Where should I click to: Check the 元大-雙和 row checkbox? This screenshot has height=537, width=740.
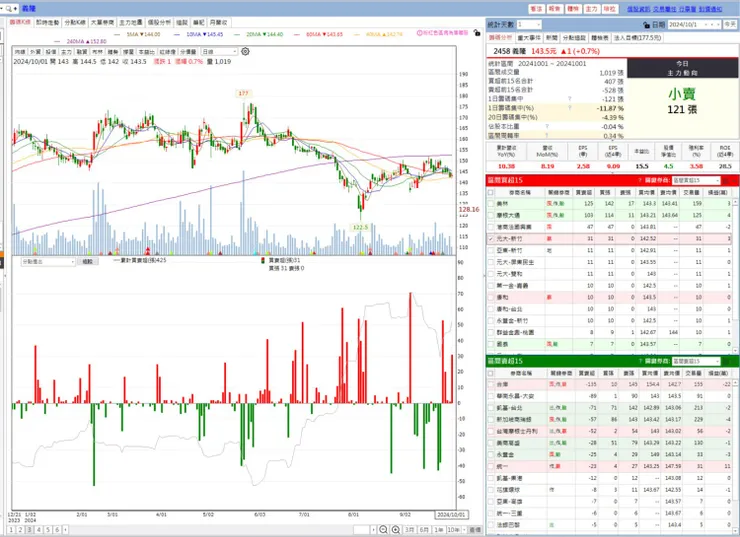tap(491, 274)
